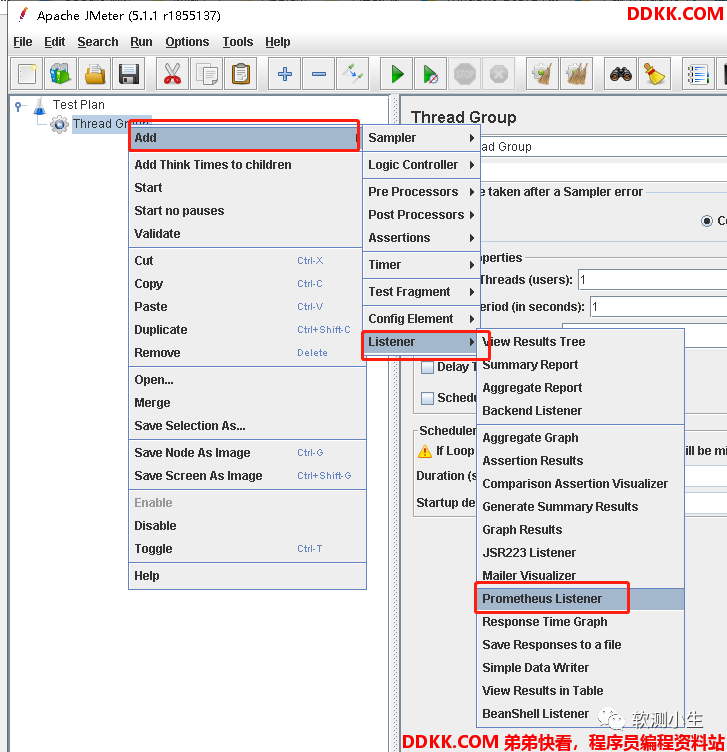The image size is (727, 752).
Task: Open the File menu
Action: pos(23,42)
